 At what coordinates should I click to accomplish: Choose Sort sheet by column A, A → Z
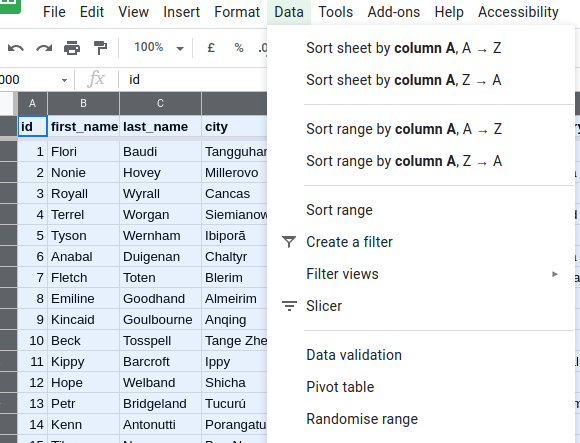pos(421,48)
